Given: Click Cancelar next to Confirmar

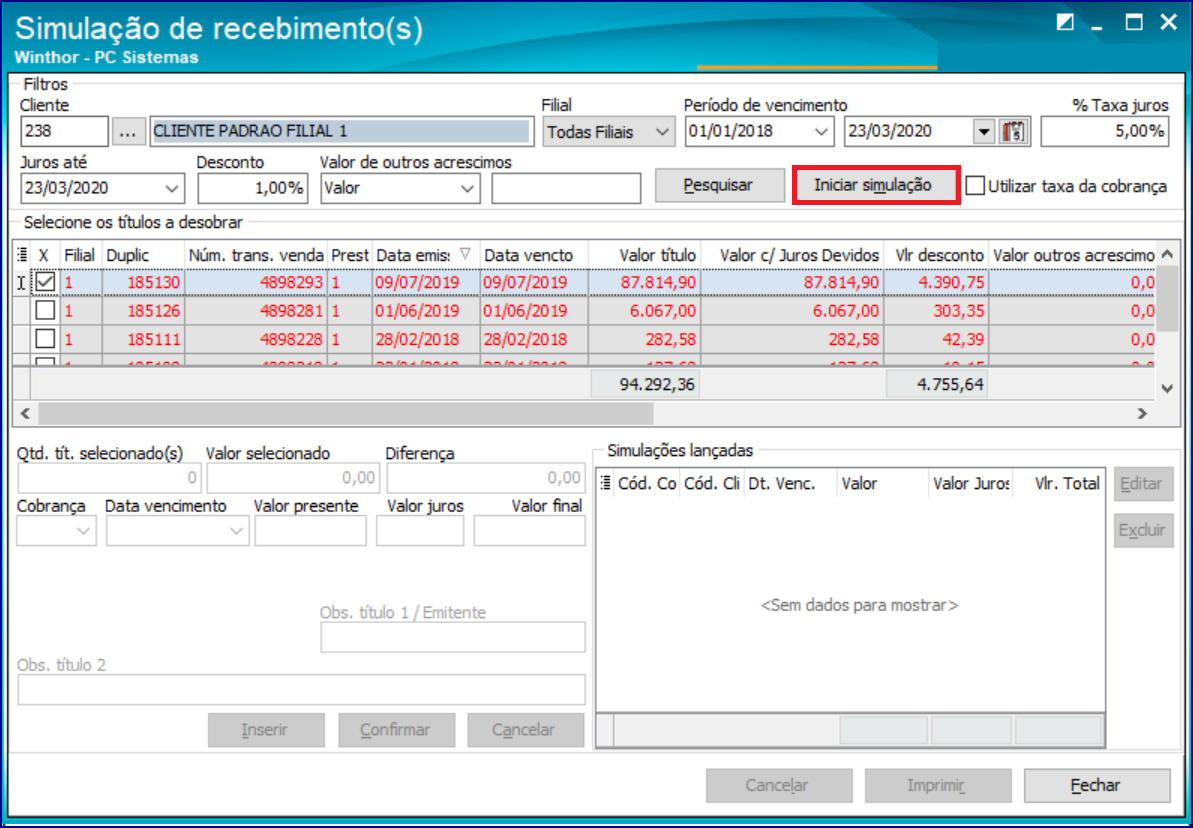Looking at the screenshot, I should click(526, 730).
